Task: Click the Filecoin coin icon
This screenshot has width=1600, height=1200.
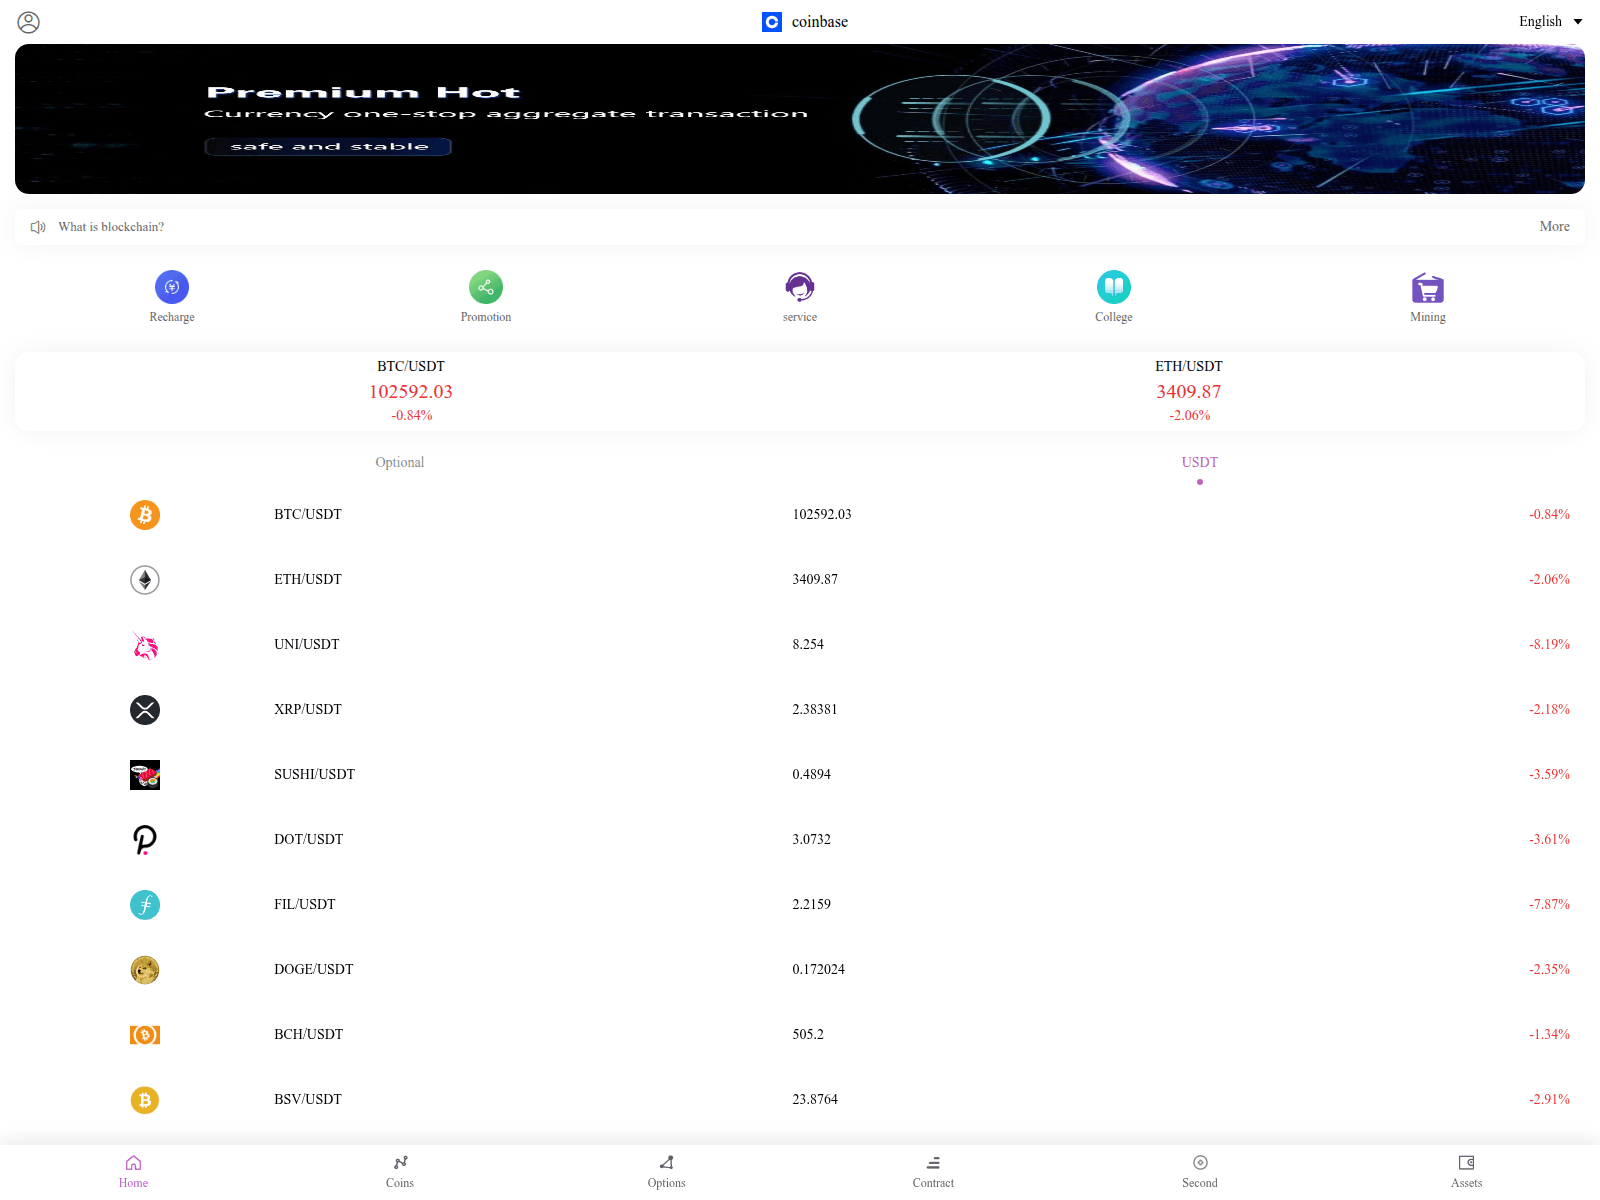Action: point(145,905)
